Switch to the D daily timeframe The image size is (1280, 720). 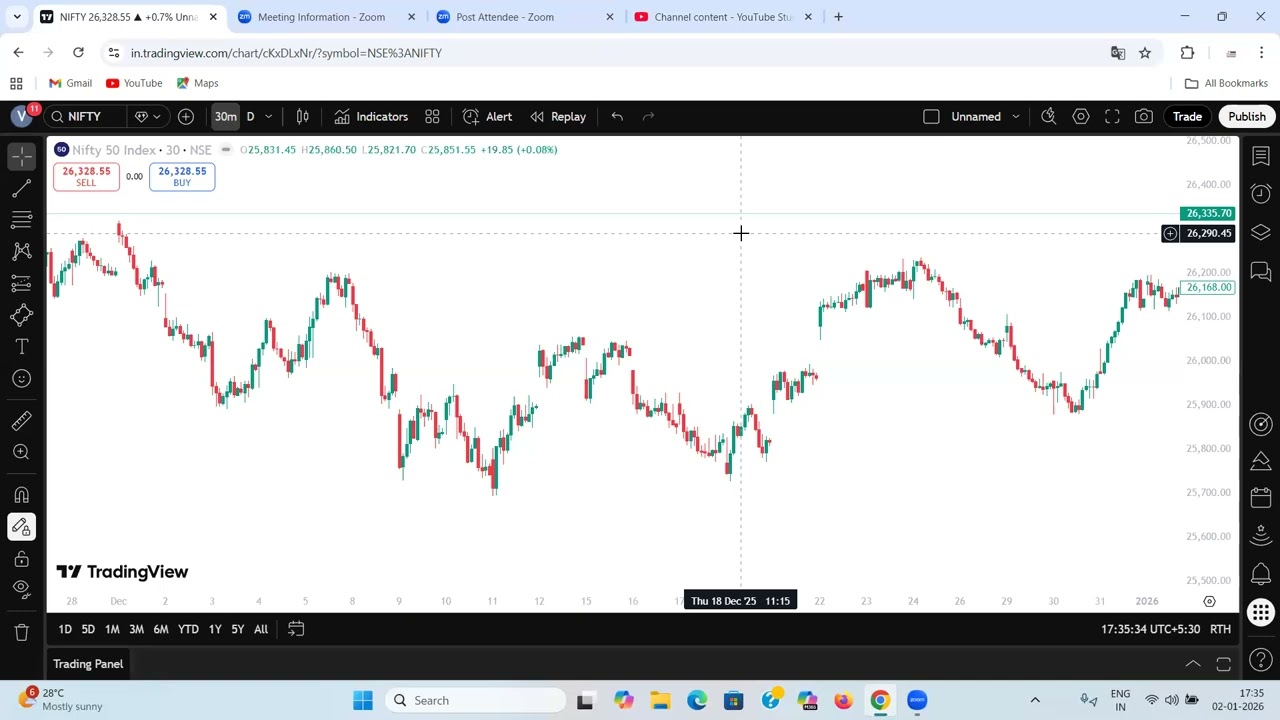coord(250,117)
